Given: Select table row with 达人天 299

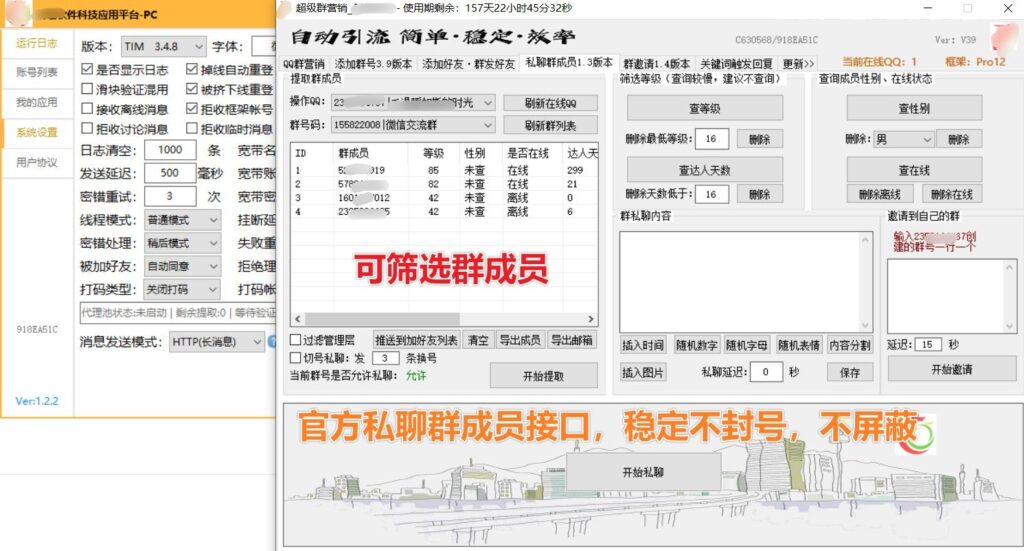Looking at the screenshot, I should click(444, 170).
